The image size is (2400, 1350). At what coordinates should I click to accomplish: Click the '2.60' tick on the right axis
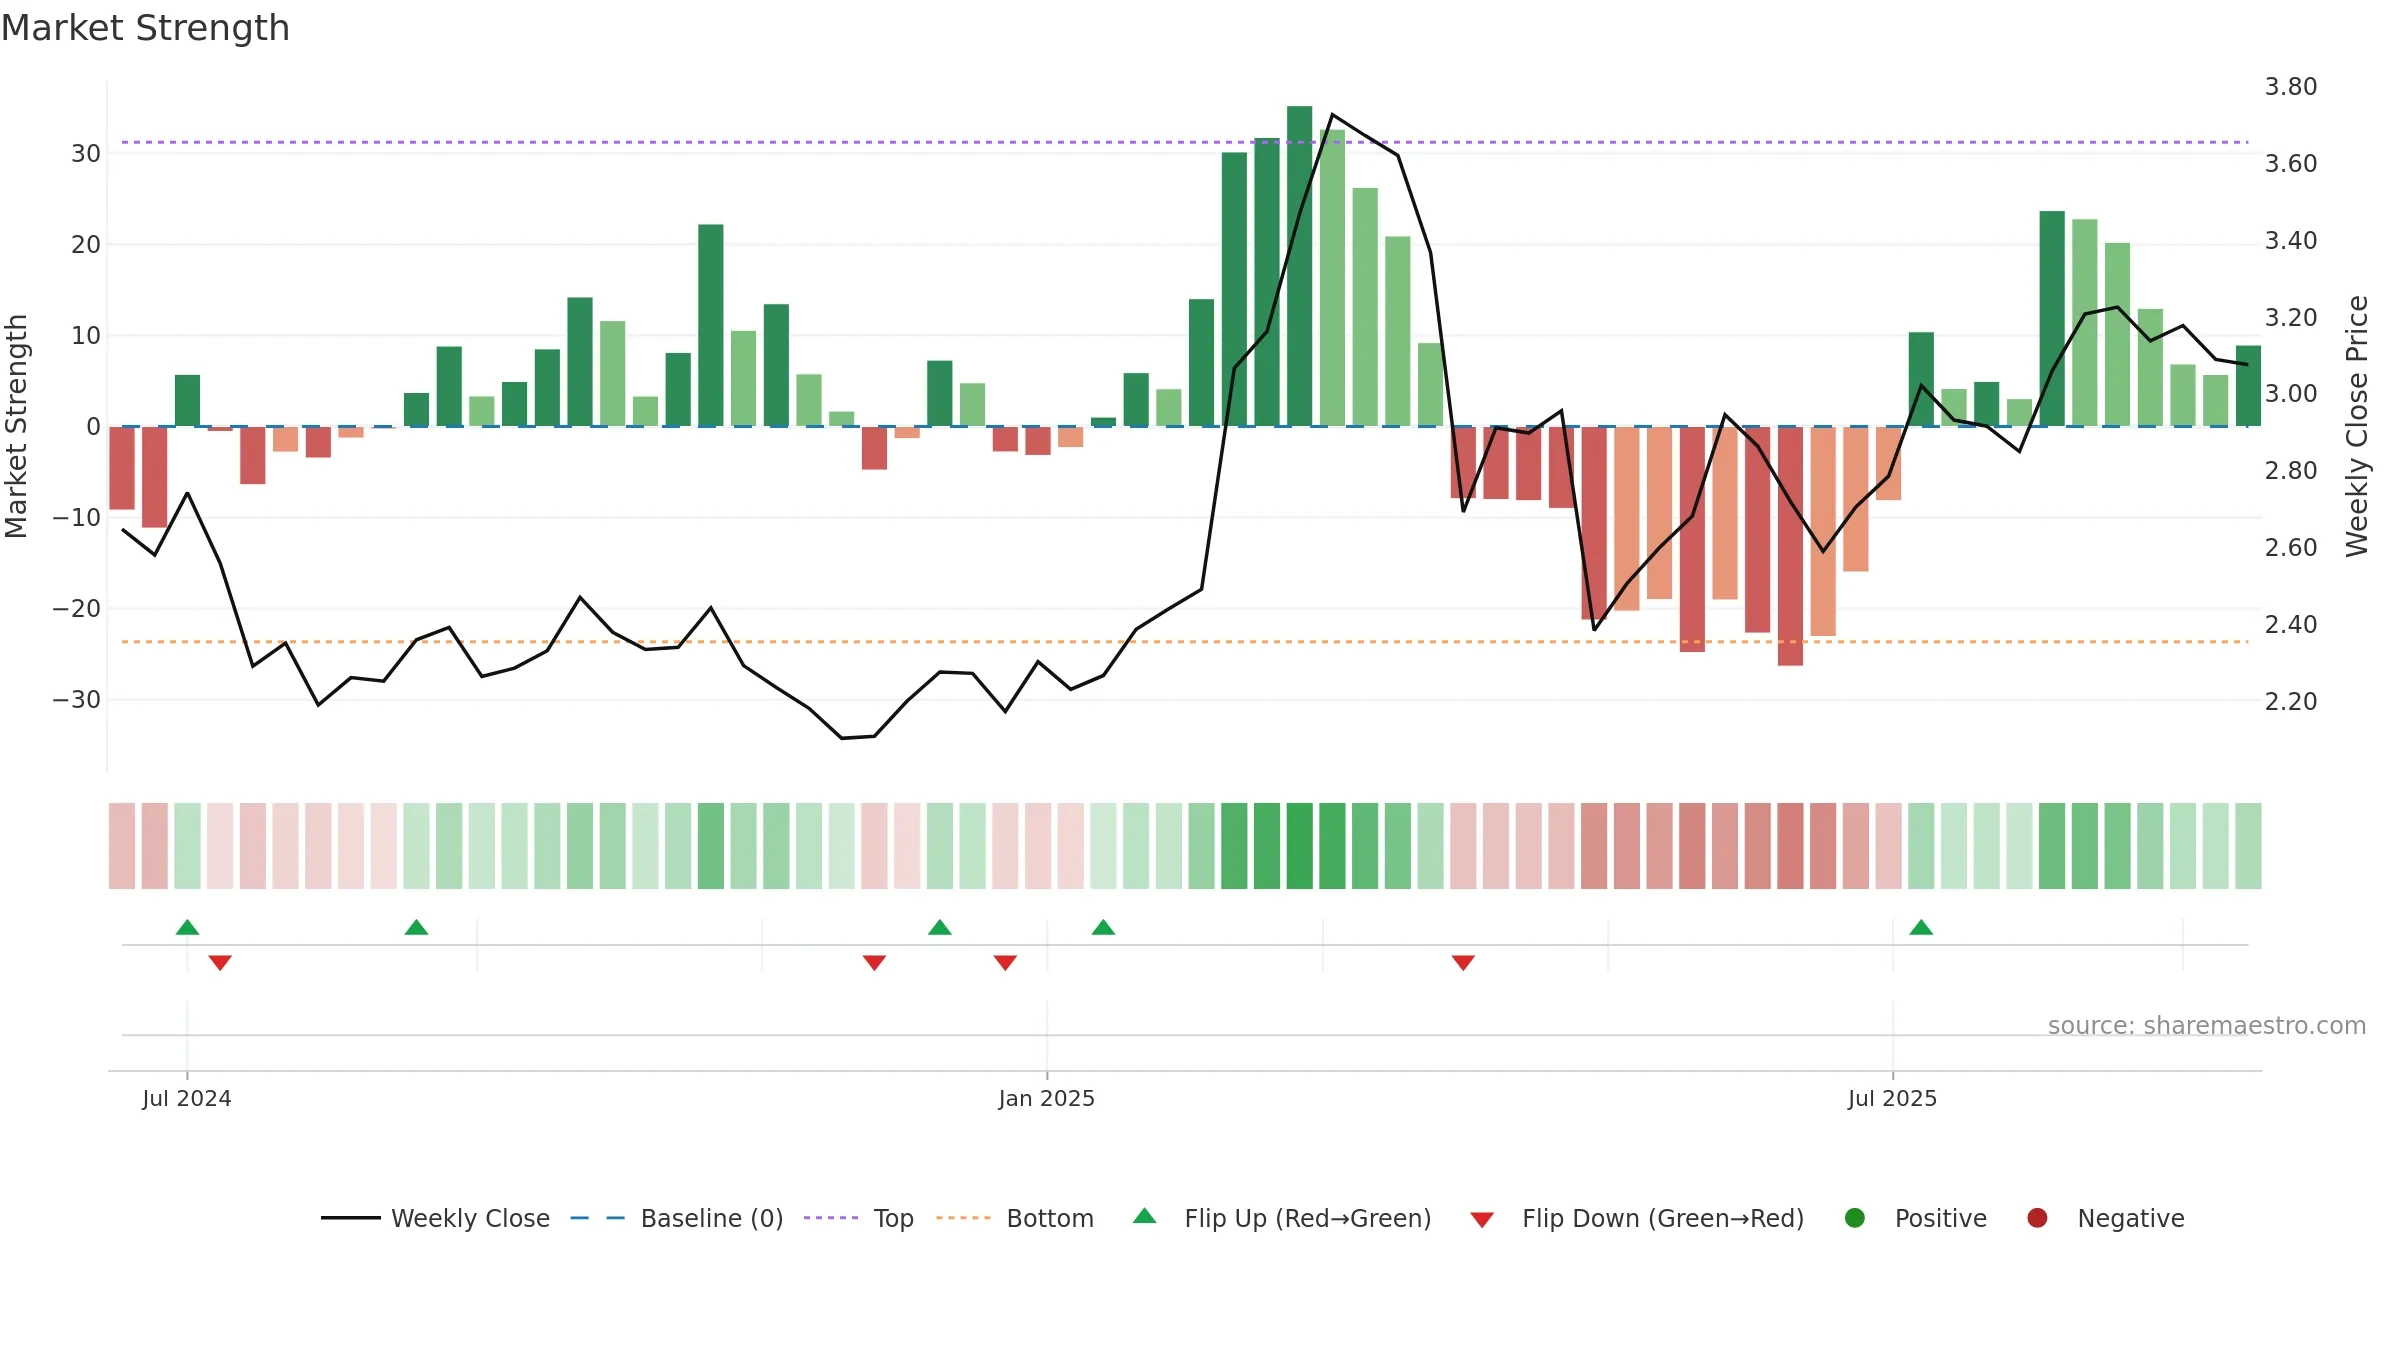pyautogui.click(x=2291, y=548)
